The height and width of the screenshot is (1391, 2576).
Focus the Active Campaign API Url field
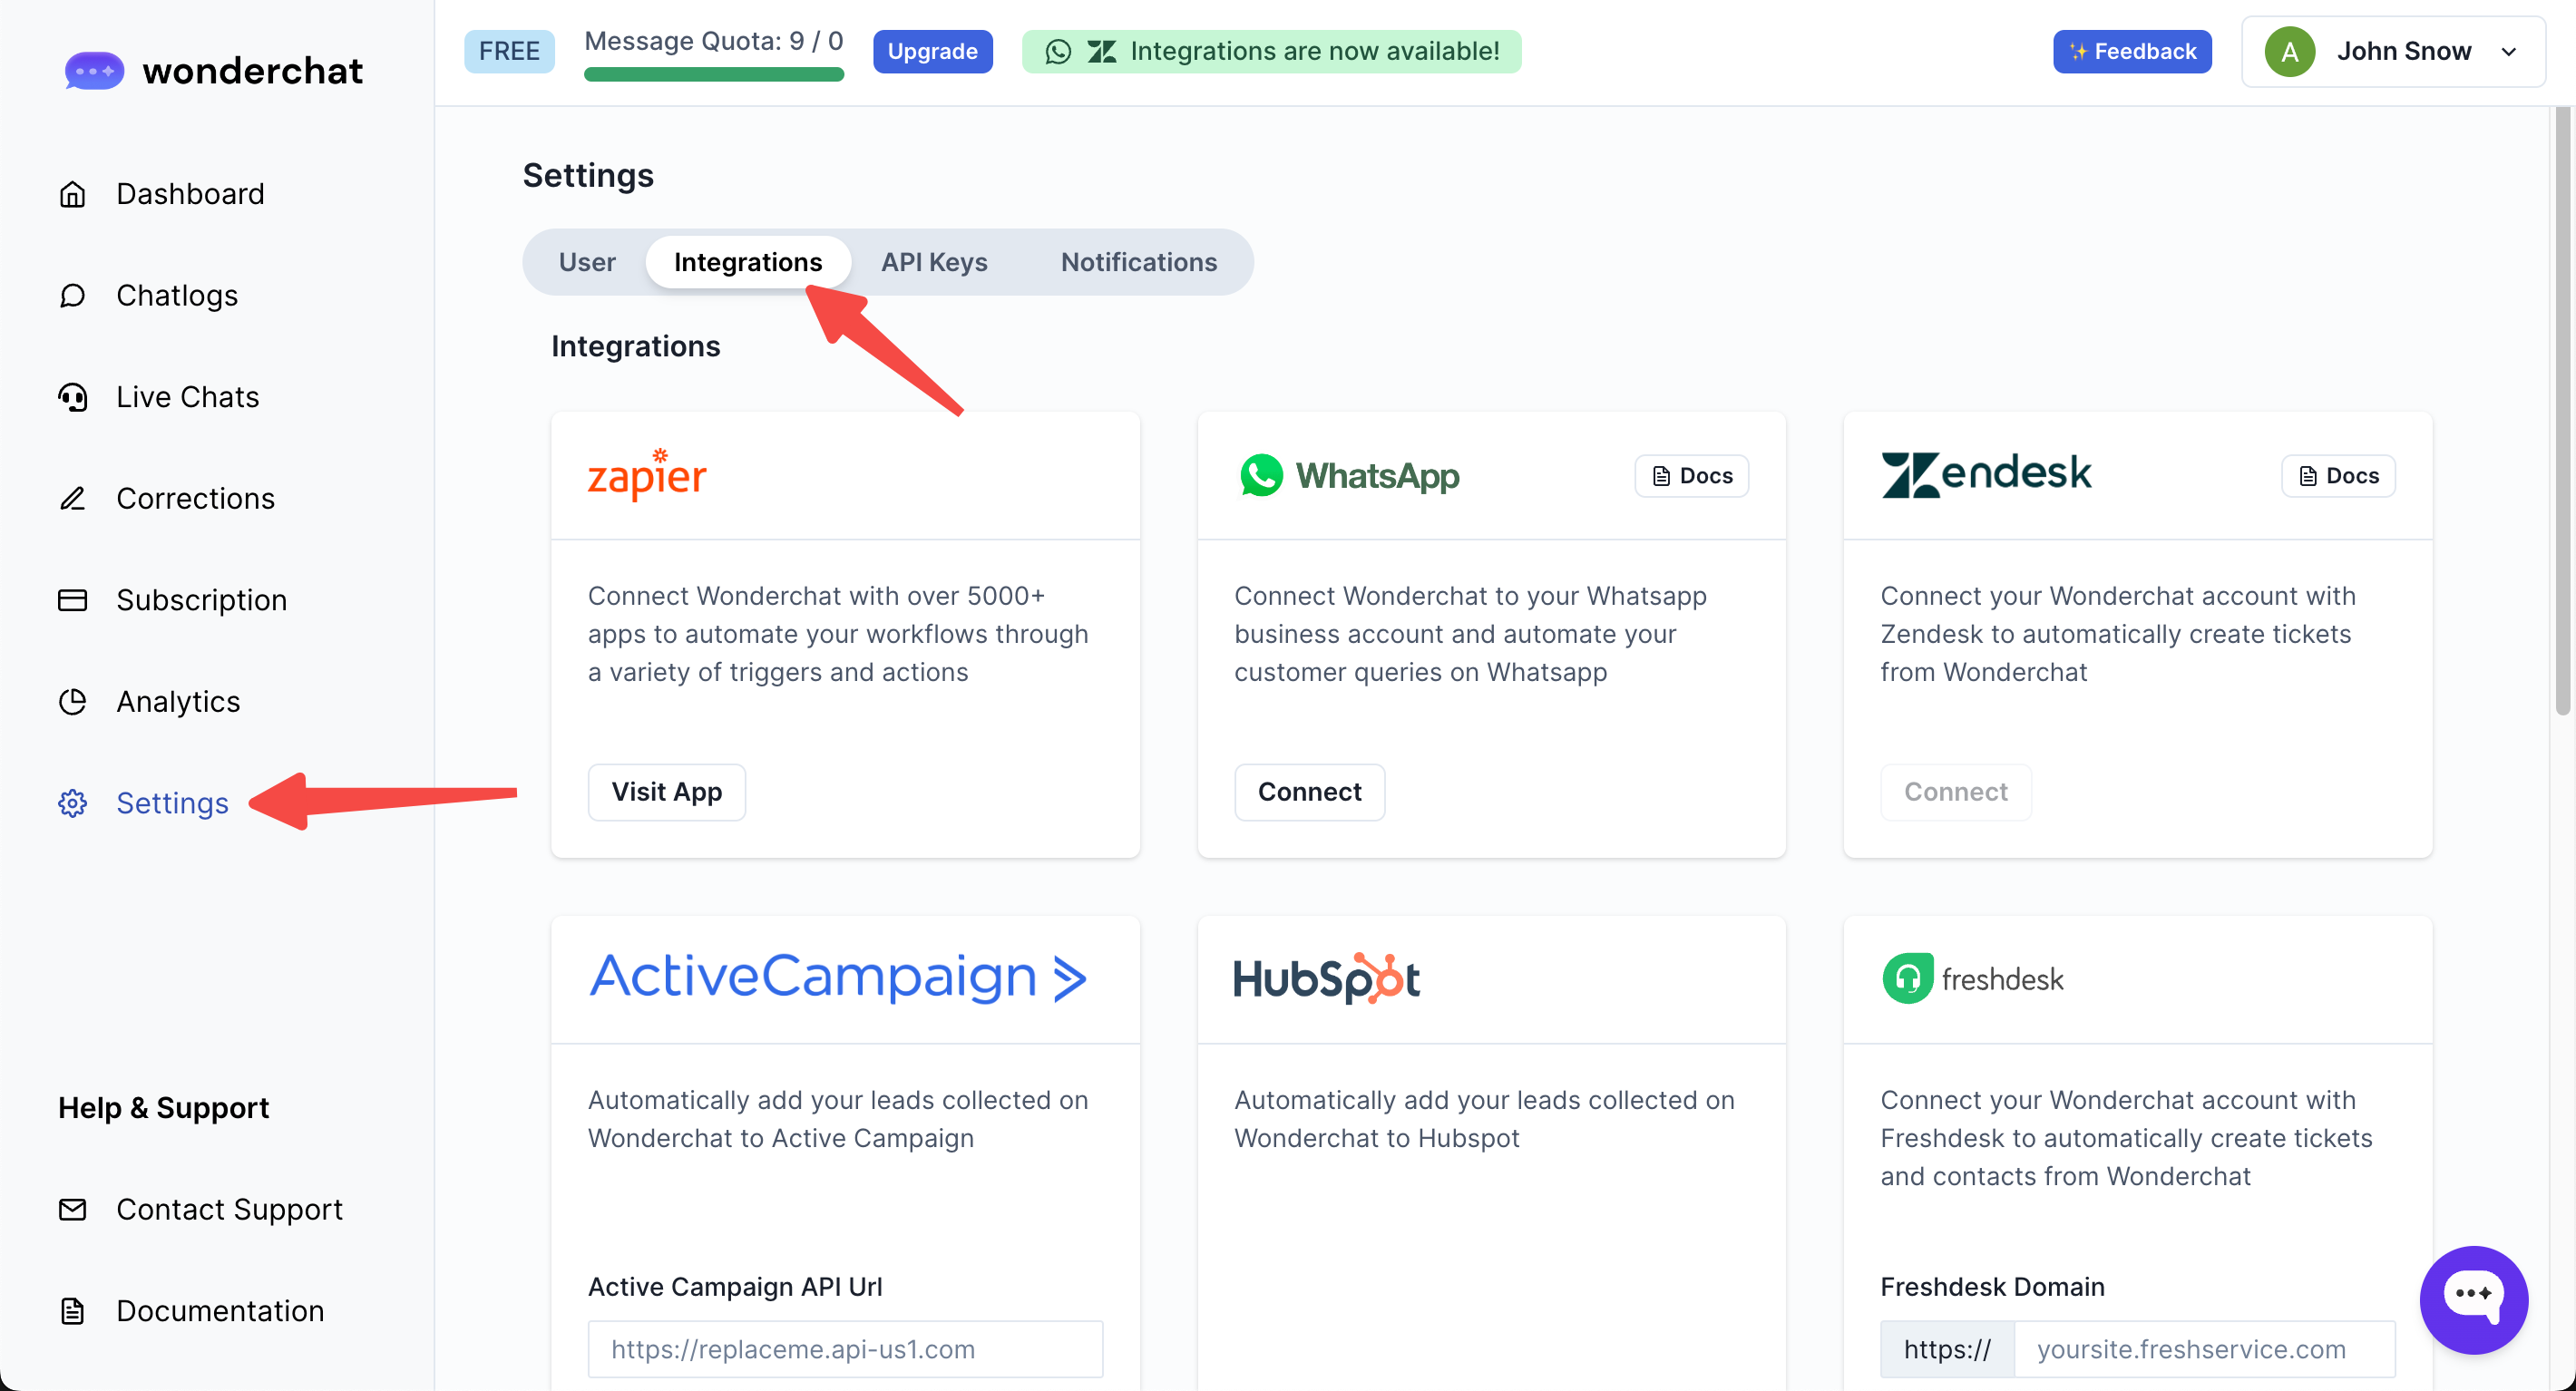pyautogui.click(x=845, y=1349)
